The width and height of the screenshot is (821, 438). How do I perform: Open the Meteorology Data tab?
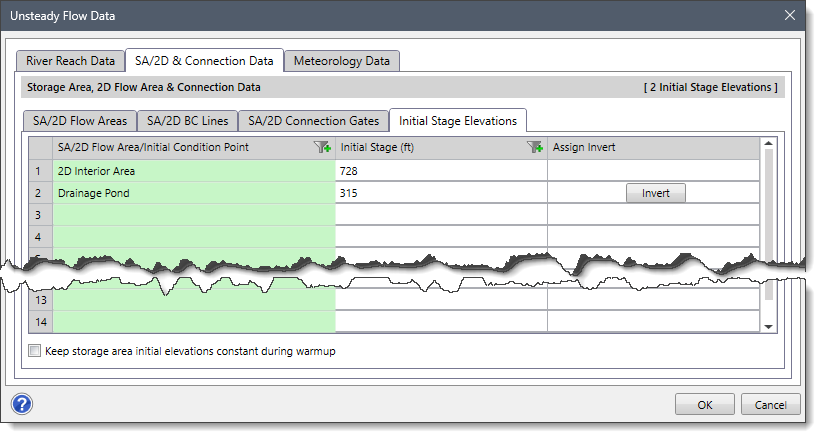pos(341,61)
